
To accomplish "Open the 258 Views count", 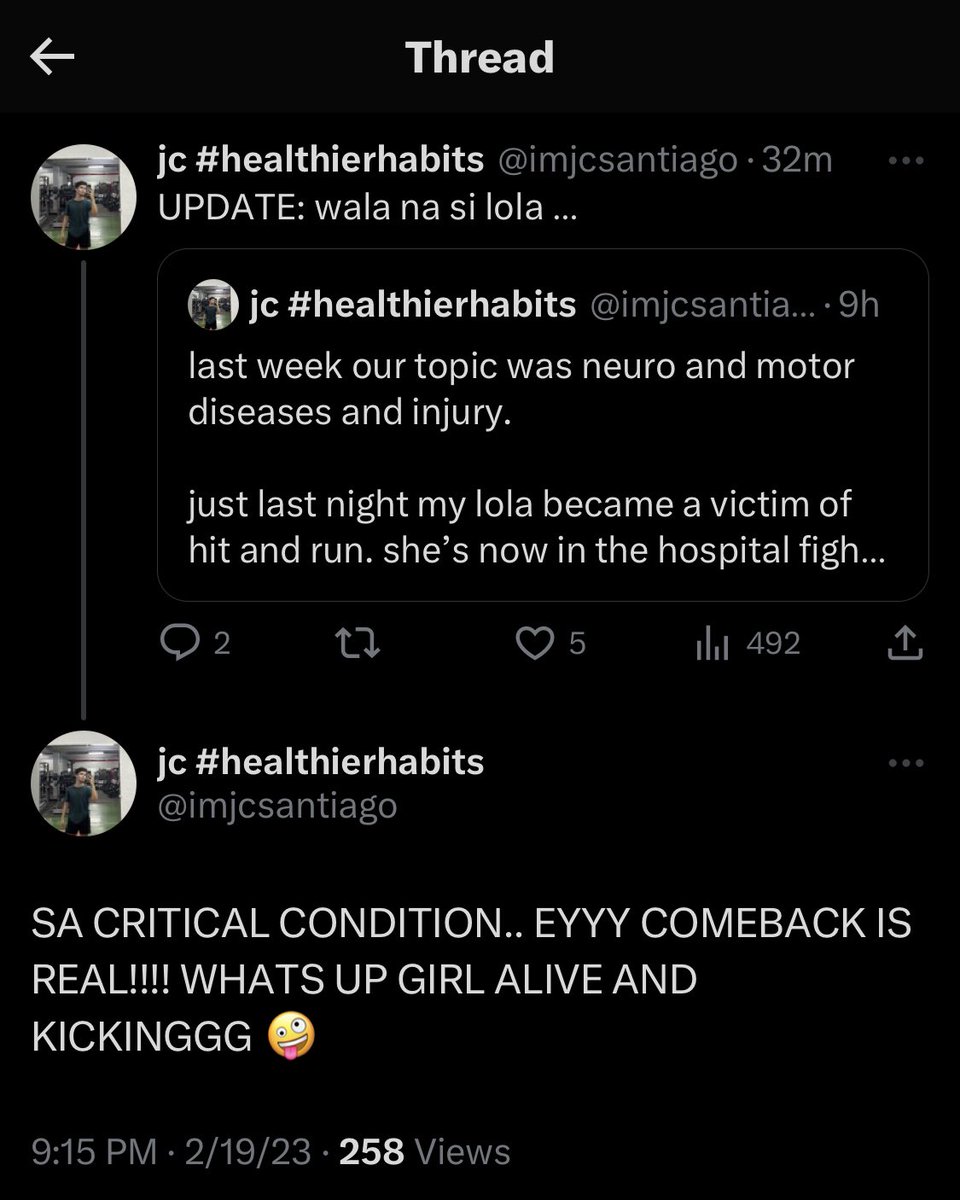I will [425, 1152].
